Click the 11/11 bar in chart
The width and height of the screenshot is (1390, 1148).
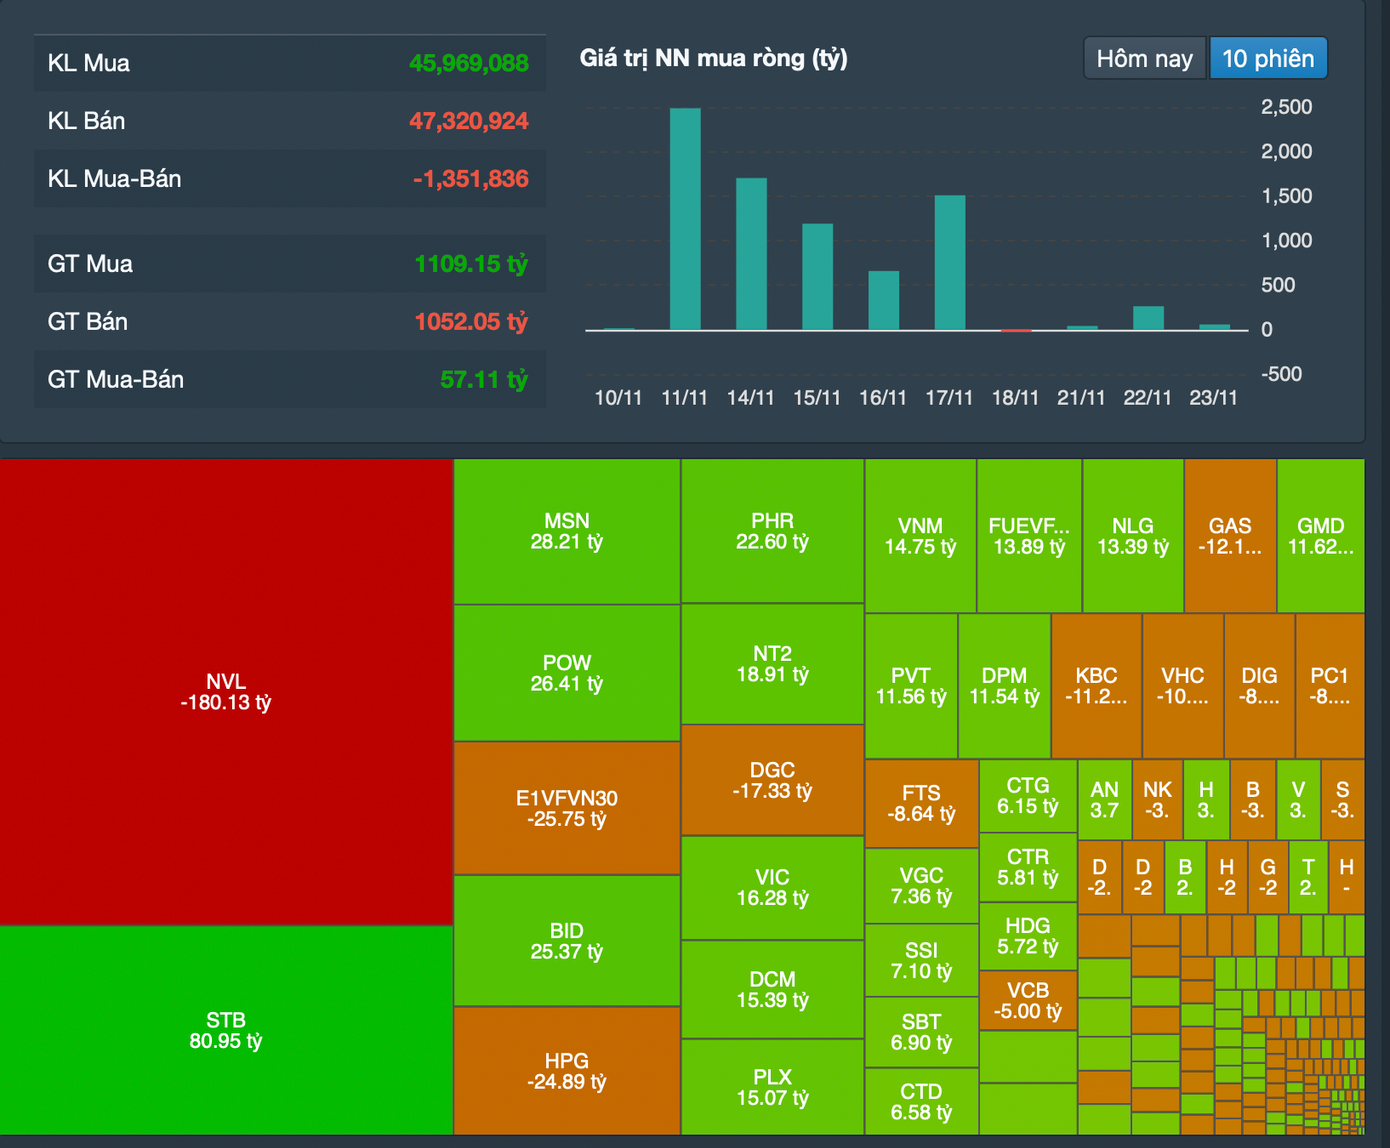[685, 220]
